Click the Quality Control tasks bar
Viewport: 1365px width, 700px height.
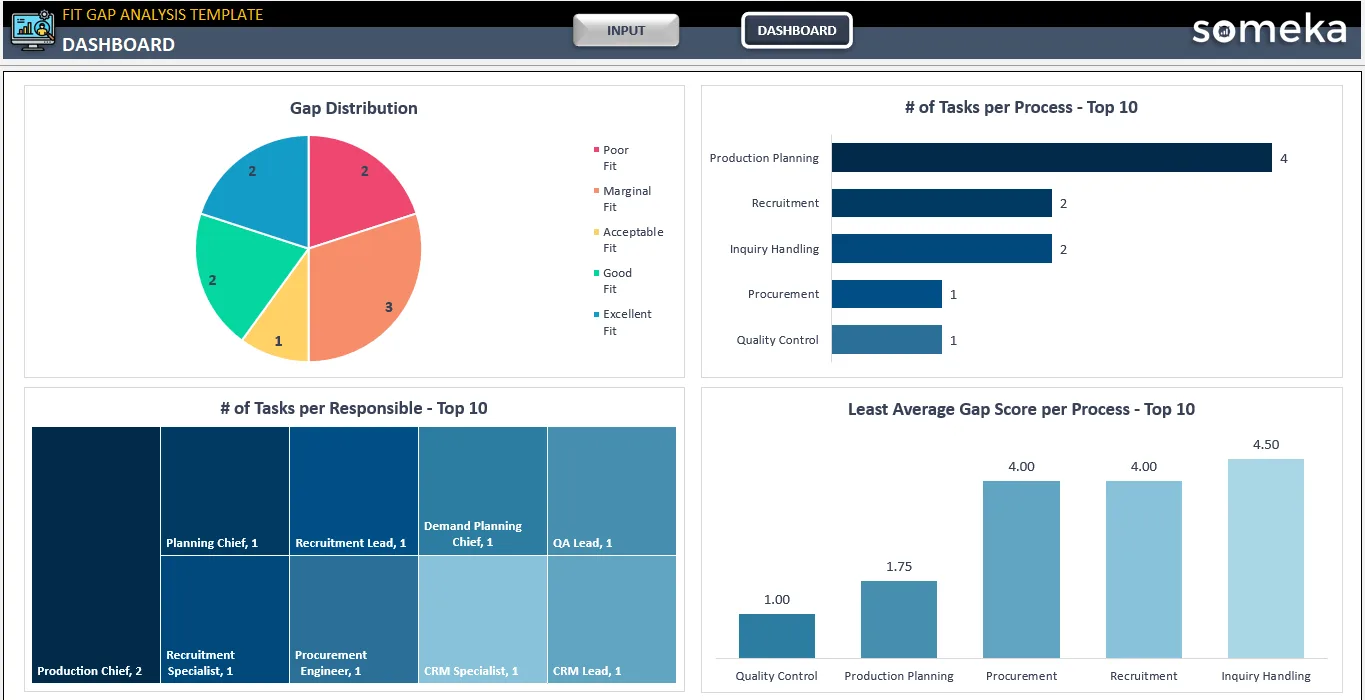(x=887, y=340)
